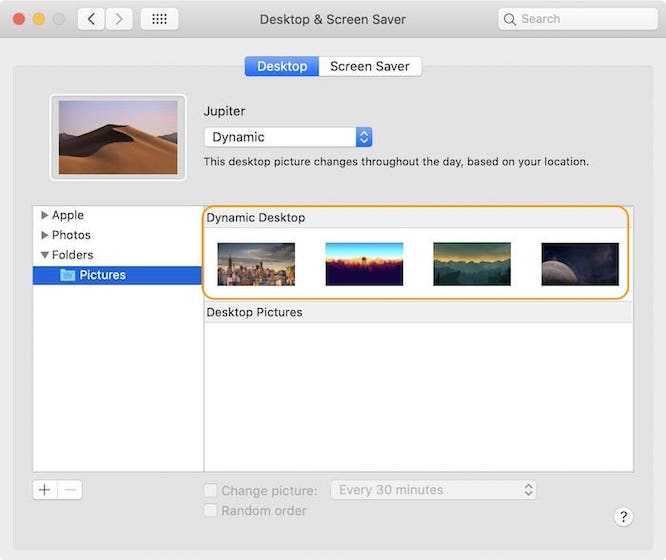The height and width of the screenshot is (560, 666).
Task: Show all preferences grid icon
Action: click(x=159, y=19)
